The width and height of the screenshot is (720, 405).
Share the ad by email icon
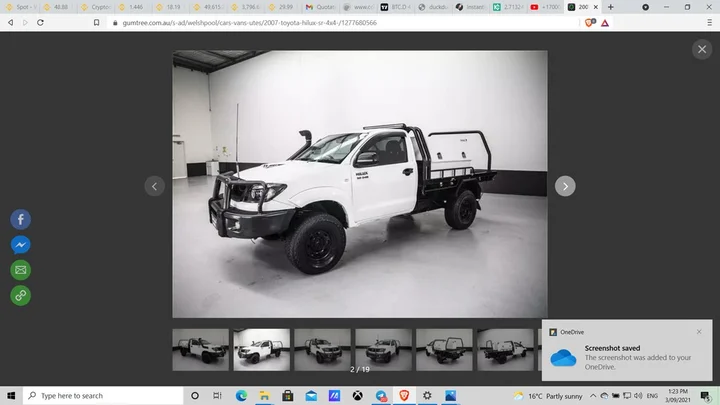coord(20,270)
